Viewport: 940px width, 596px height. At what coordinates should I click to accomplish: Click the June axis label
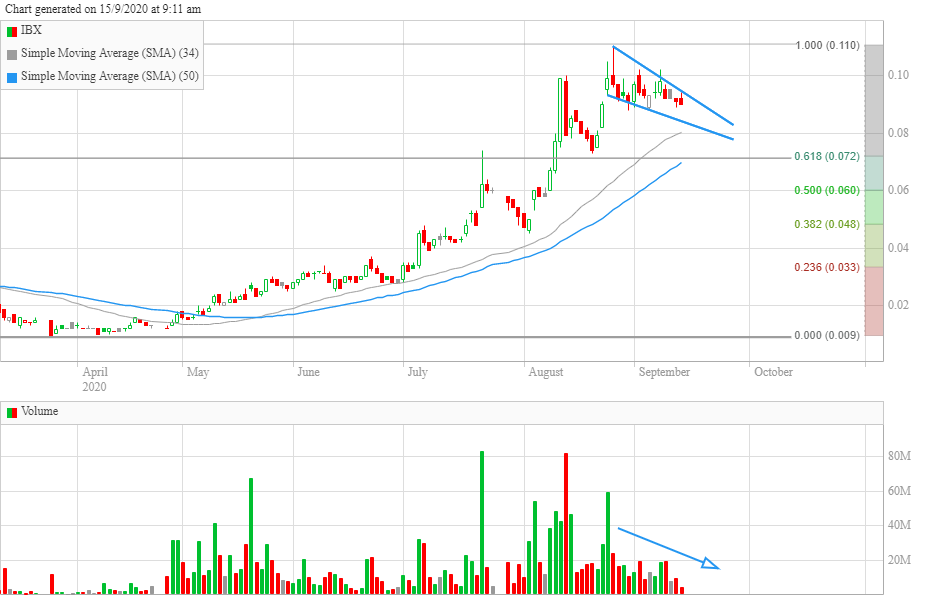click(308, 372)
